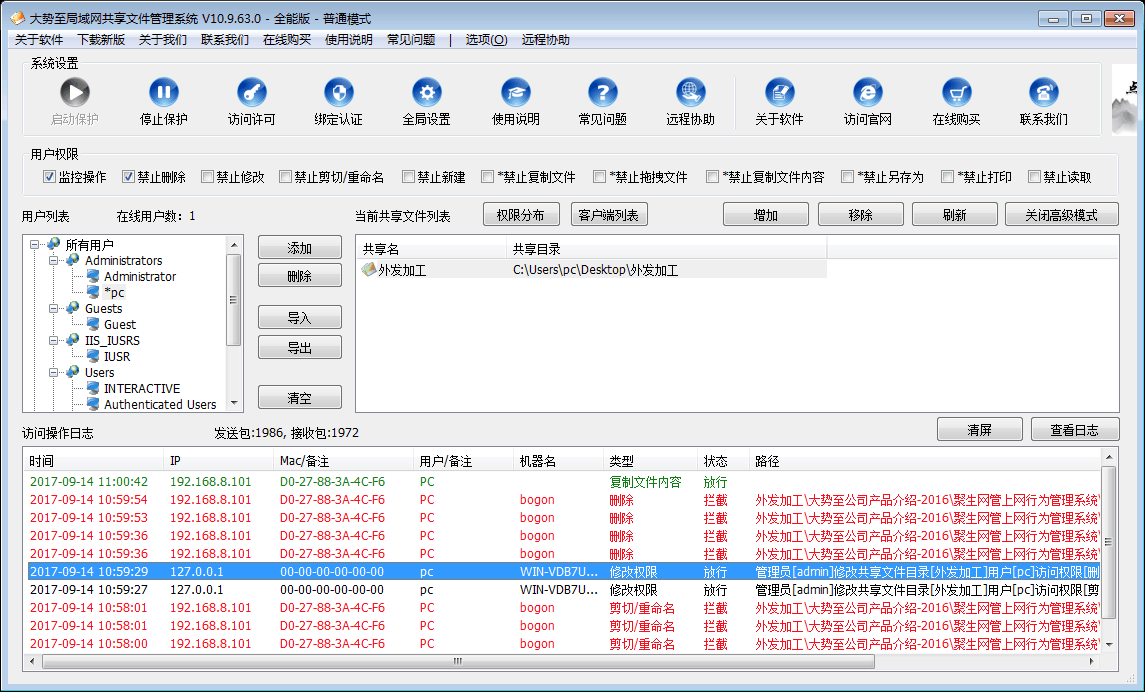
Task: Open the 关于软件 menu item
Action: tap(39, 40)
